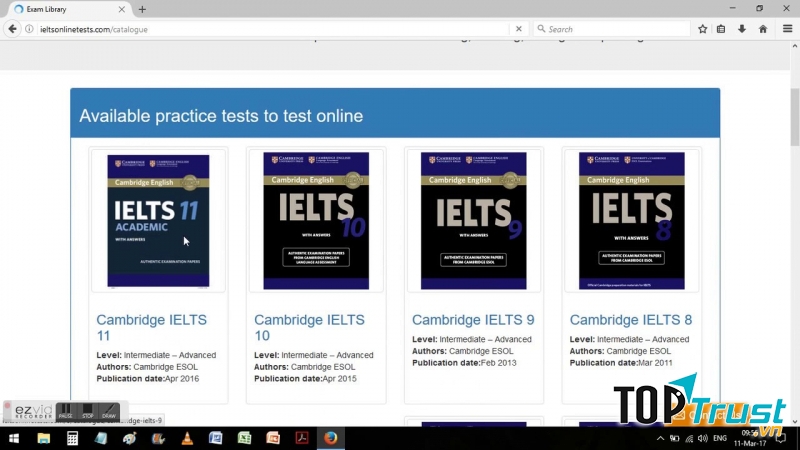Switch input language via ENG indicator
This screenshot has width=800, height=450.
pos(720,438)
